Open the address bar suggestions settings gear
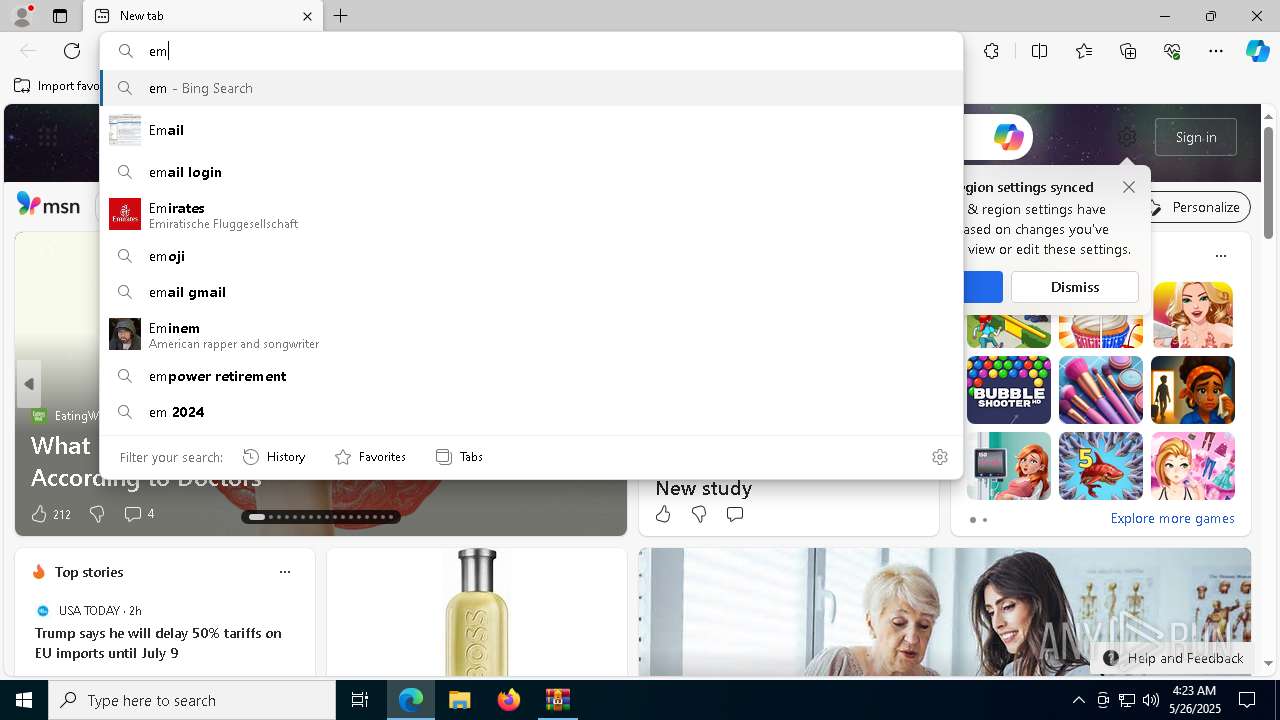Image resolution: width=1280 pixels, height=720 pixels. point(940,457)
